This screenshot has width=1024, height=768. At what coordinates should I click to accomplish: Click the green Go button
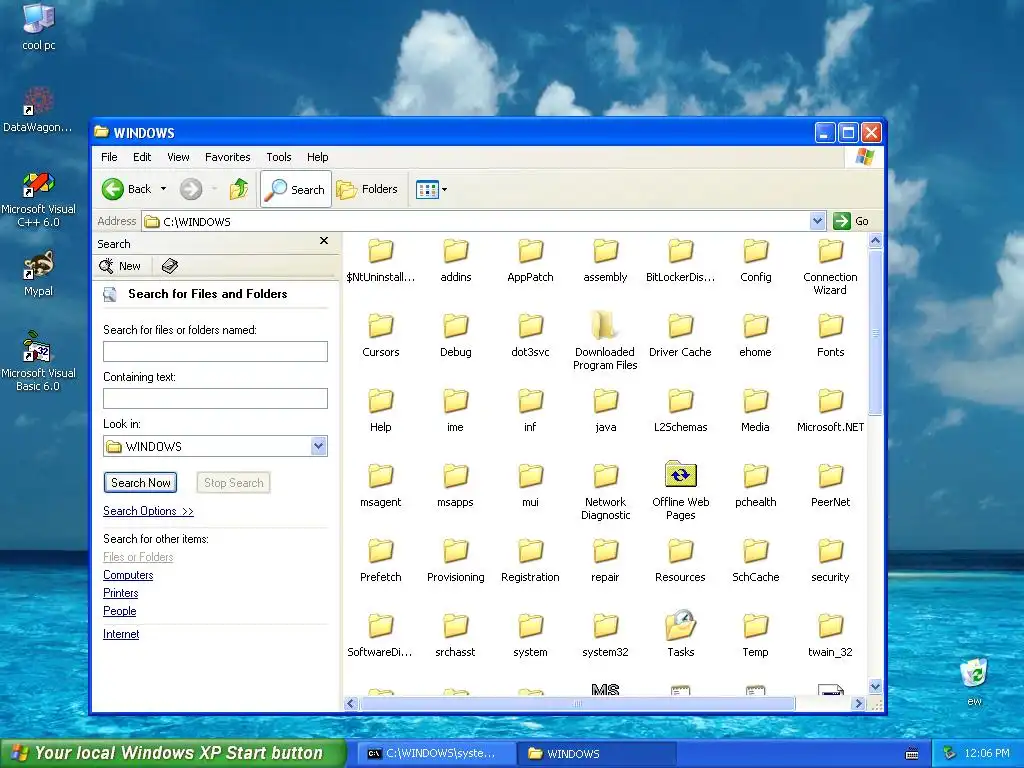pos(850,221)
